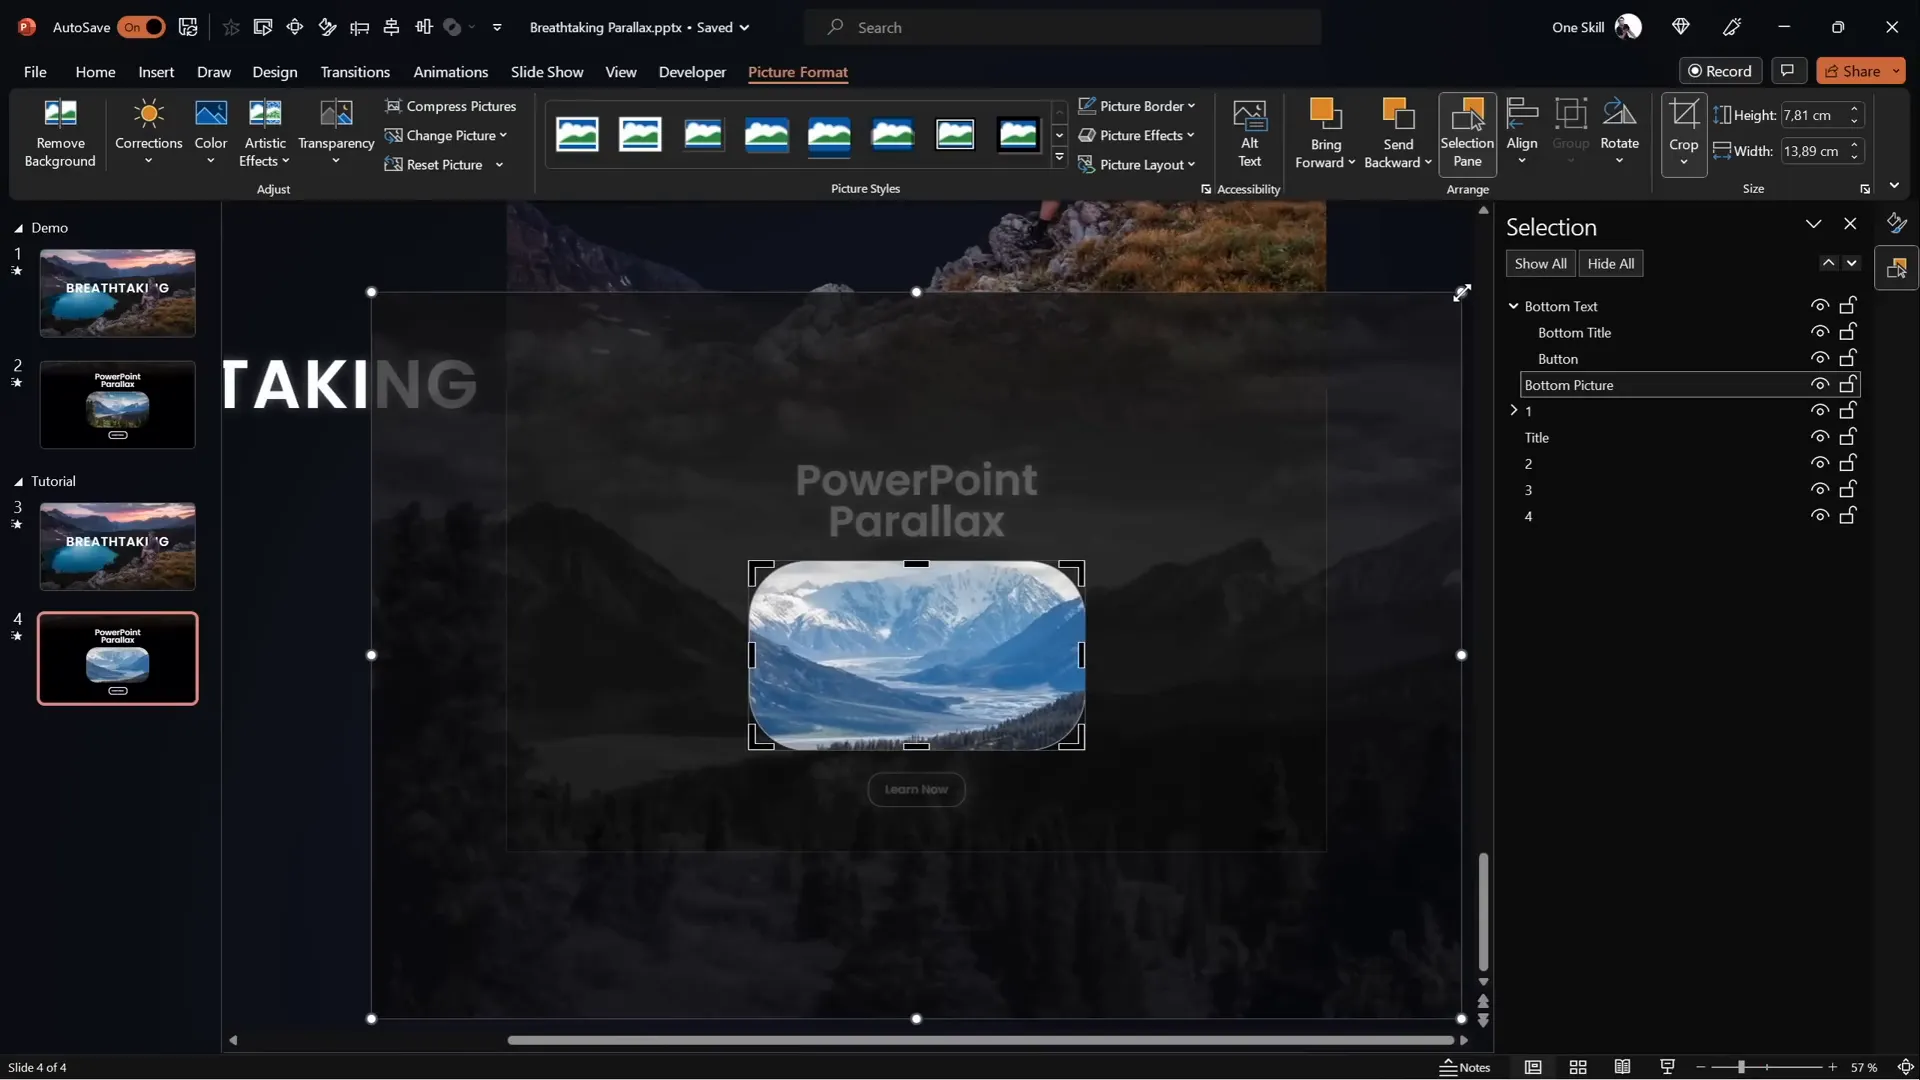Expand the Picture Styles gallery

click(1059, 158)
